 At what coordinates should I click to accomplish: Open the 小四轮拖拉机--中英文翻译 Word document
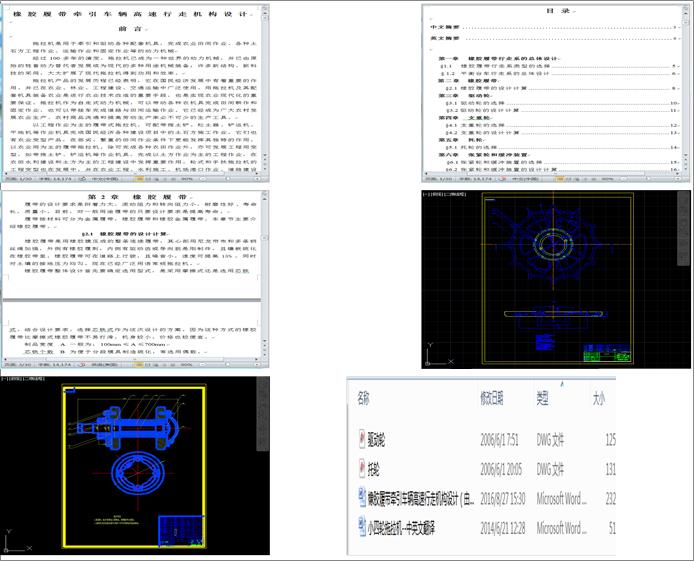coord(401,527)
